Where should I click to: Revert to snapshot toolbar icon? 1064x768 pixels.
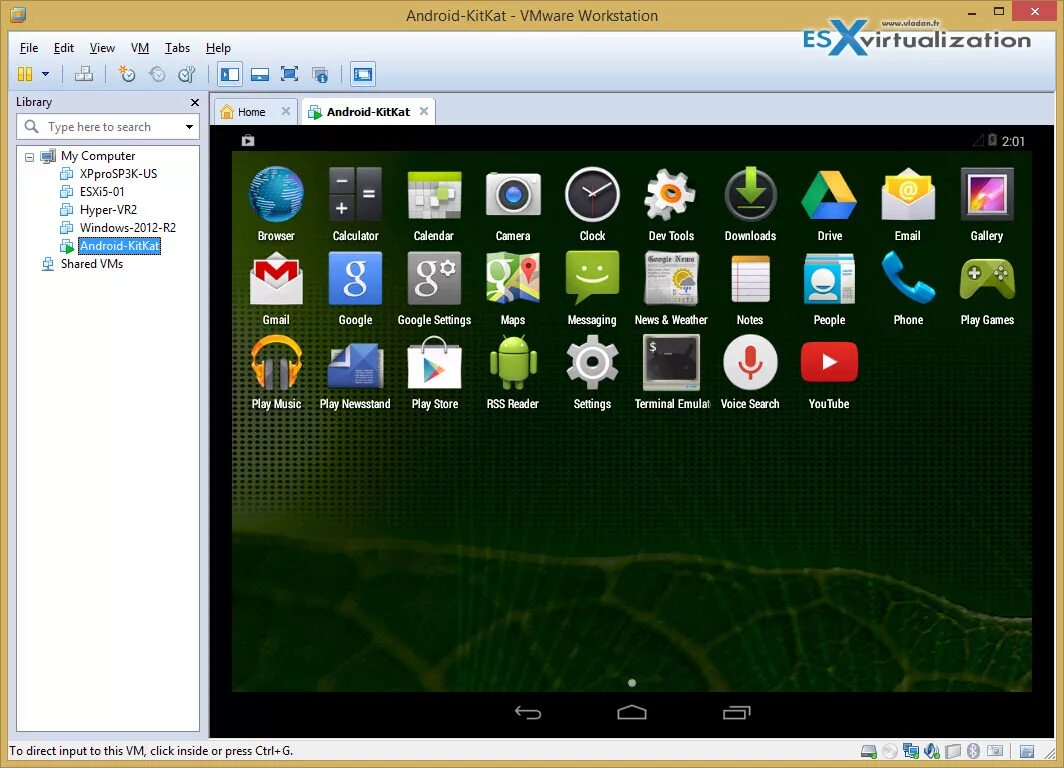(157, 74)
